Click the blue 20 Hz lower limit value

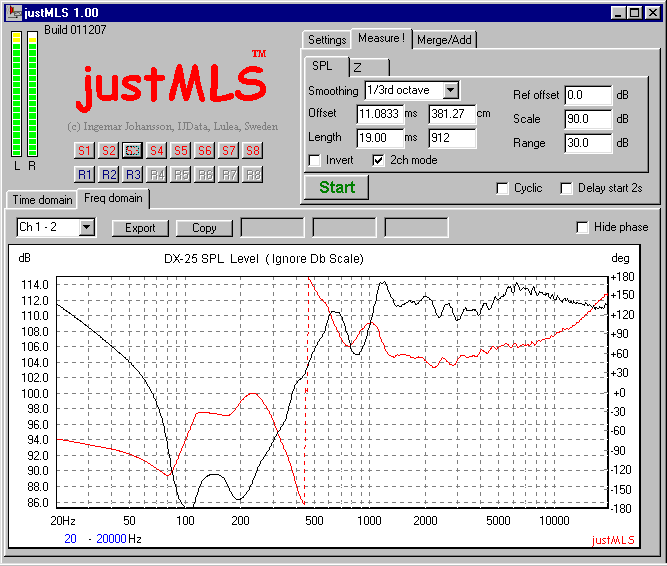70,539
